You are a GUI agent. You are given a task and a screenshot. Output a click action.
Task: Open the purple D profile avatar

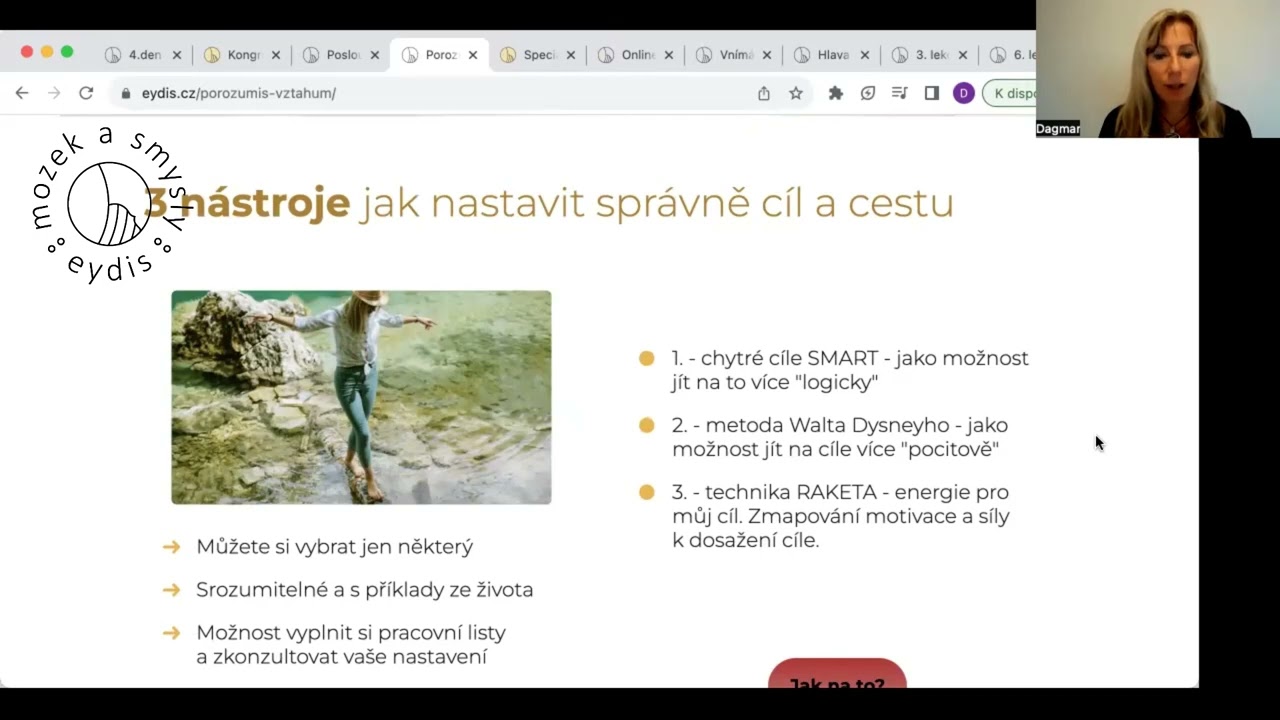[x=964, y=93]
